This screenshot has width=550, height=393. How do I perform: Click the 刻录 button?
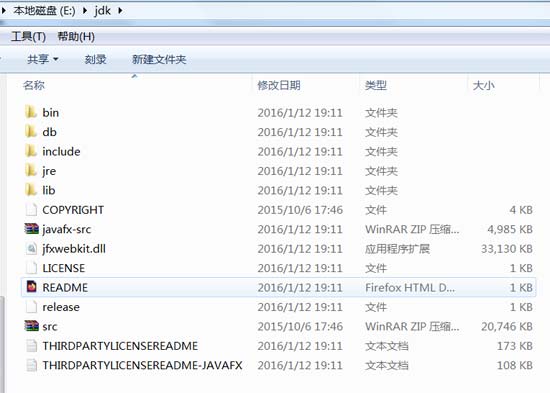[x=95, y=59]
